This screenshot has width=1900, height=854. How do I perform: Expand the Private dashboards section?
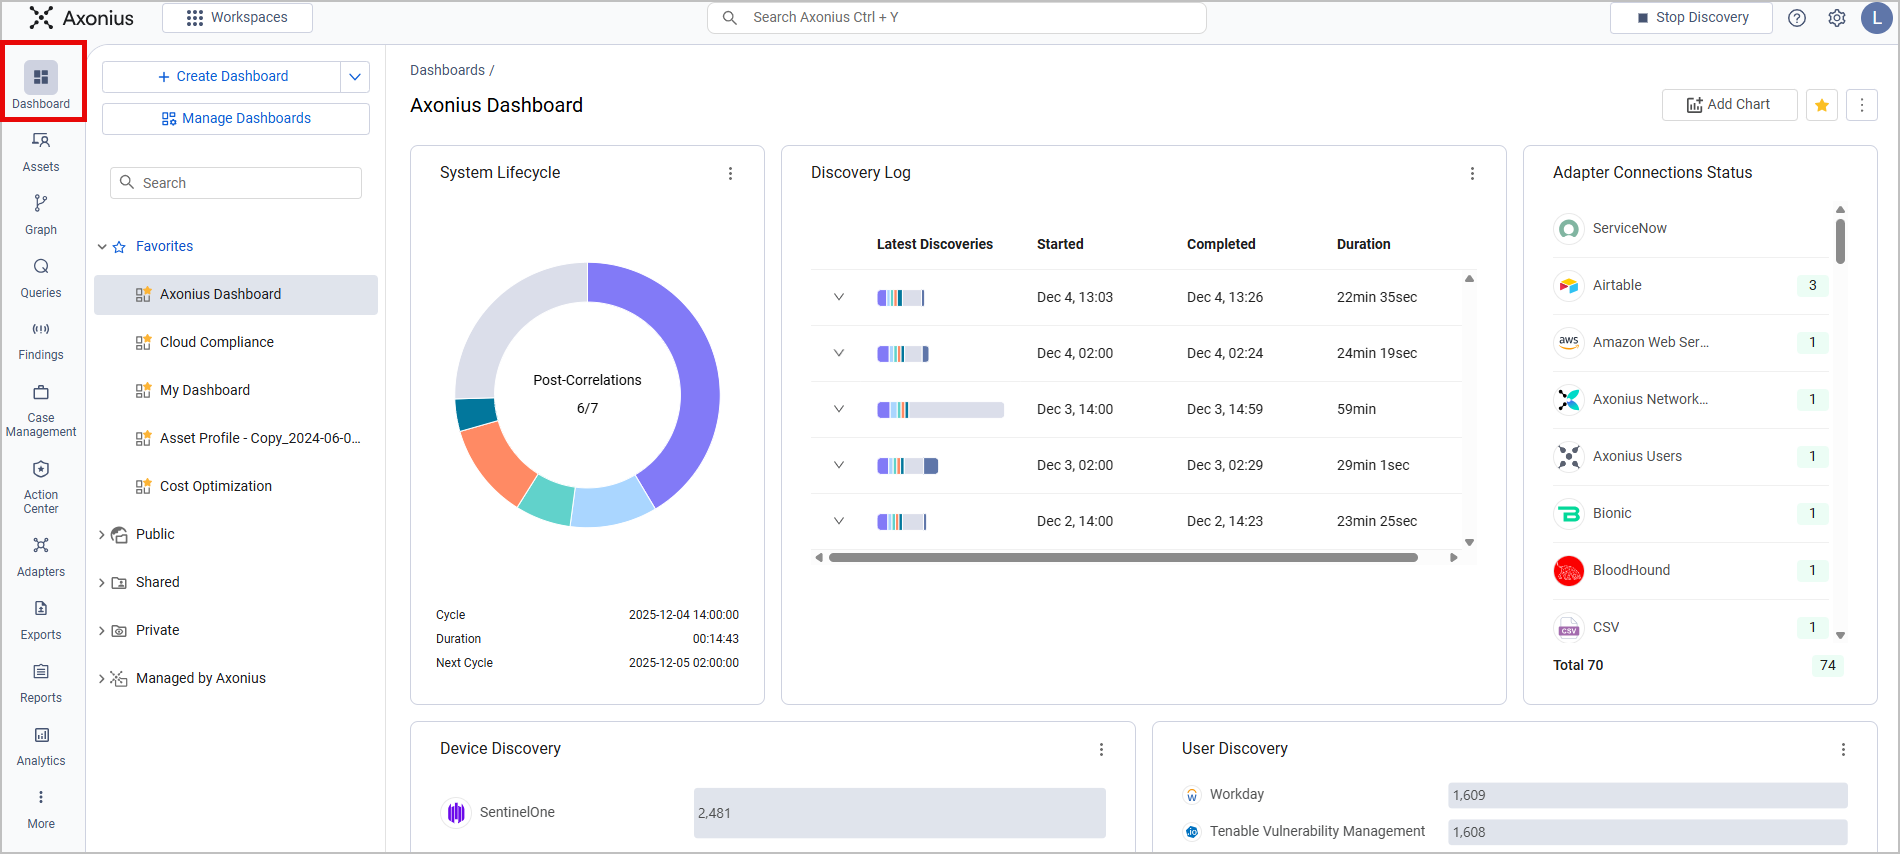(x=102, y=631)
